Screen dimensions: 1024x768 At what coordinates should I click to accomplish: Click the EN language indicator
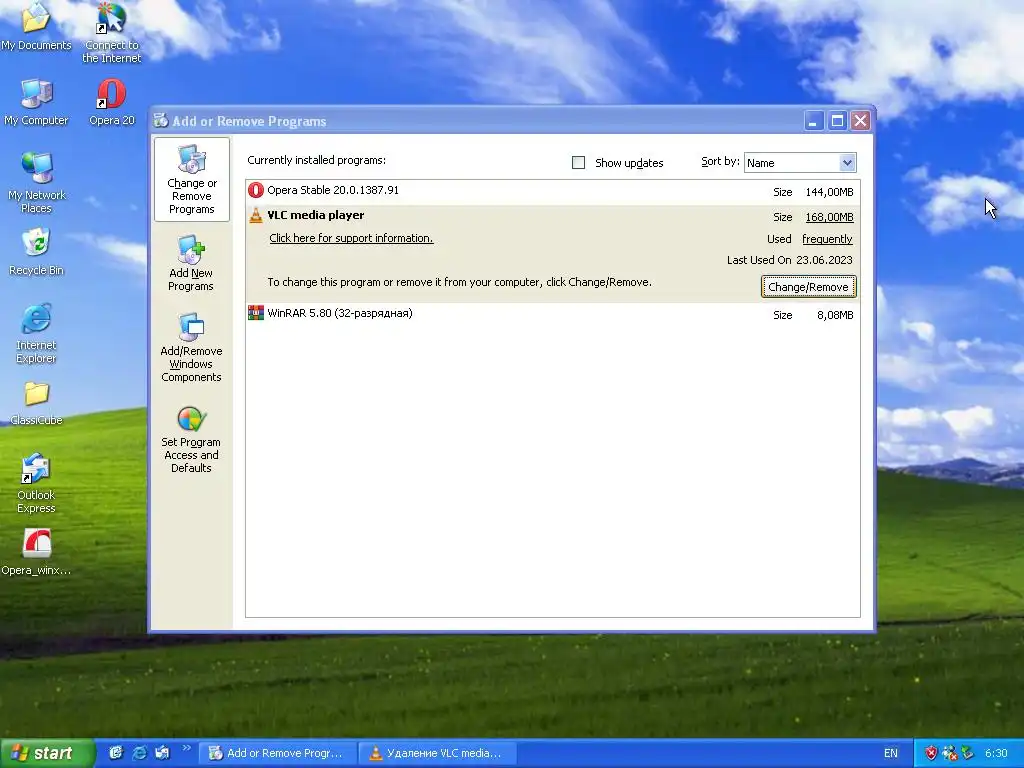point(891,753)
